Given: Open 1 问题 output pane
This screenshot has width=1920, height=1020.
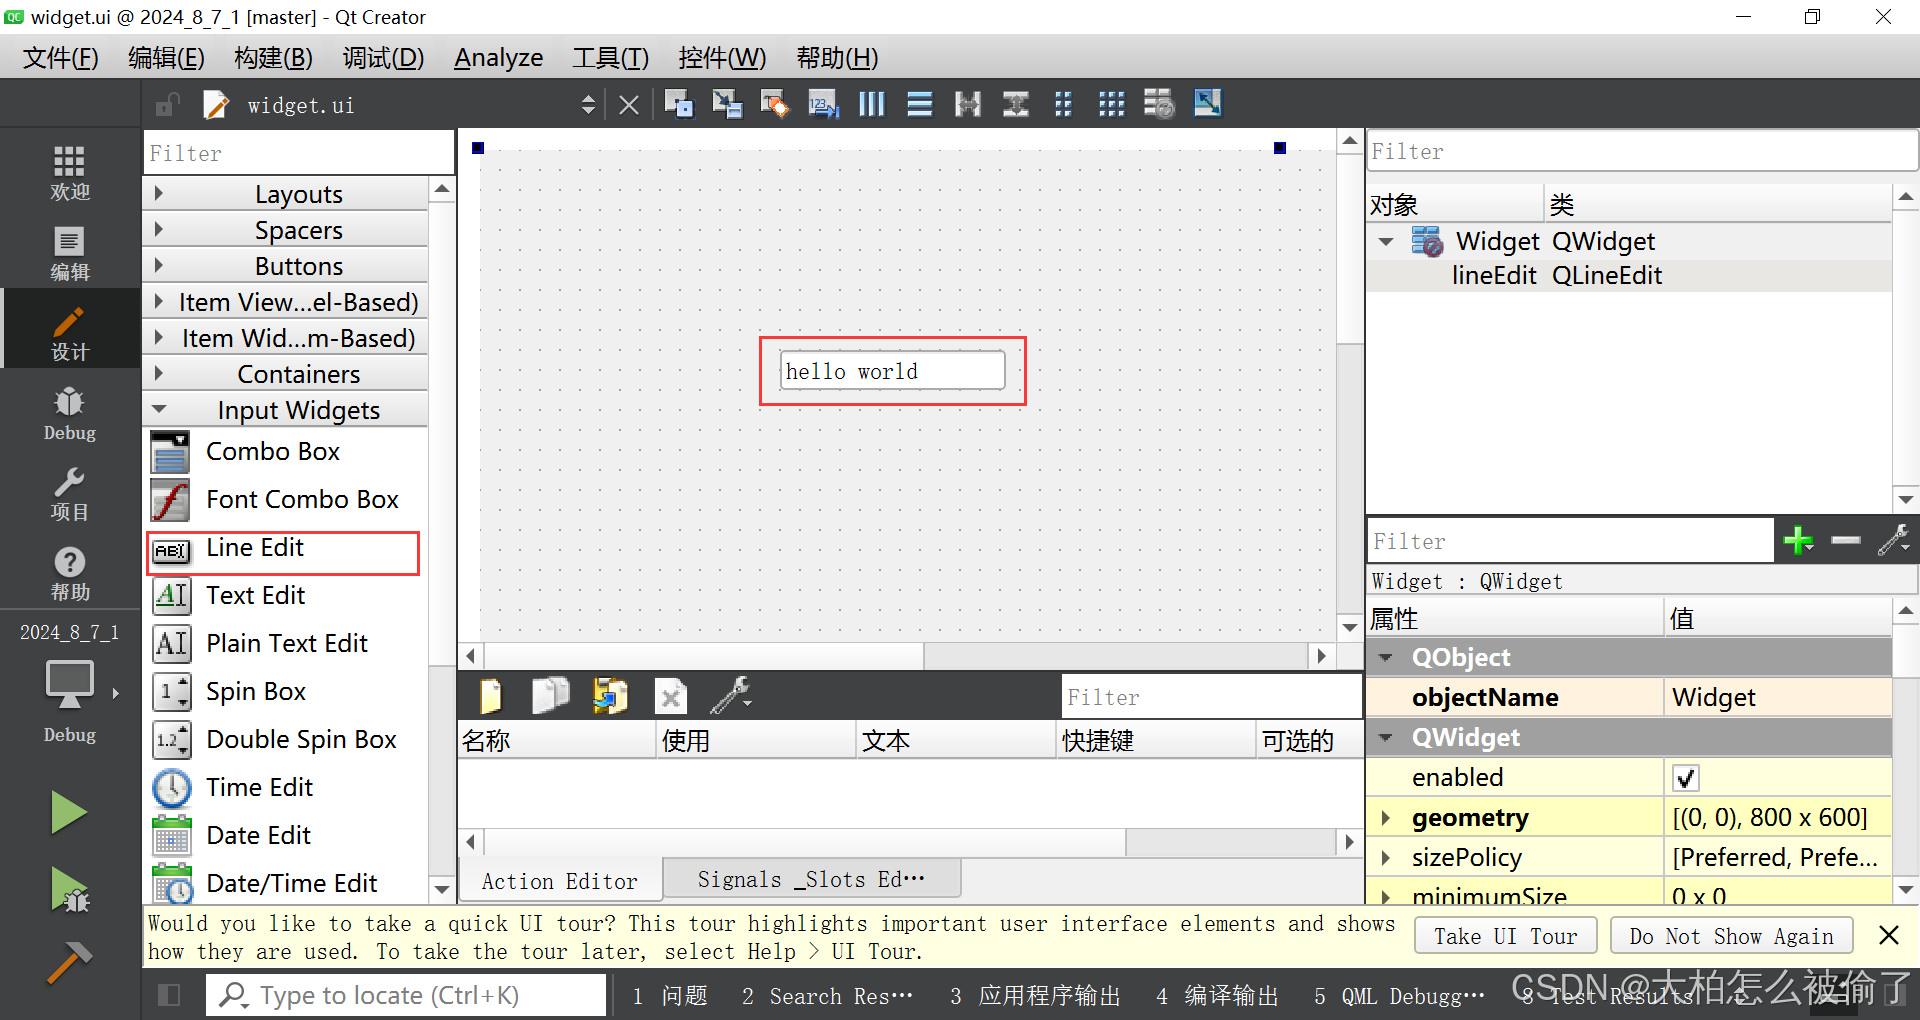Looking at the screenshot, I should point(670,995).
